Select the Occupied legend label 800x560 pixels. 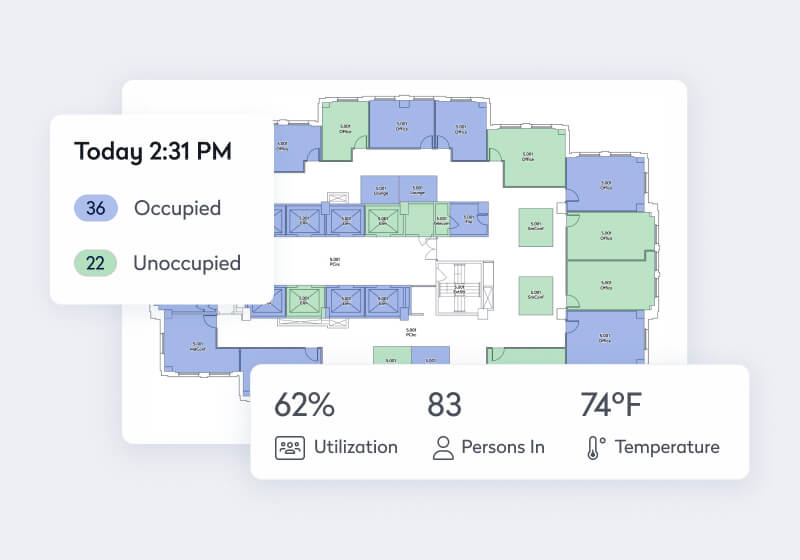[177, 208]
